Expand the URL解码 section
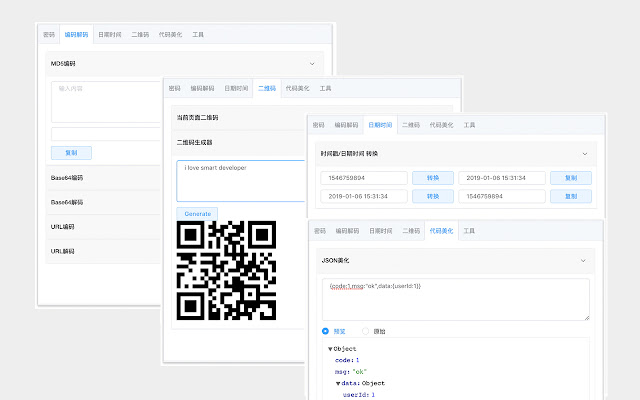Image resolution: width=640 pixels, height=400 pixels. [103, 251]
